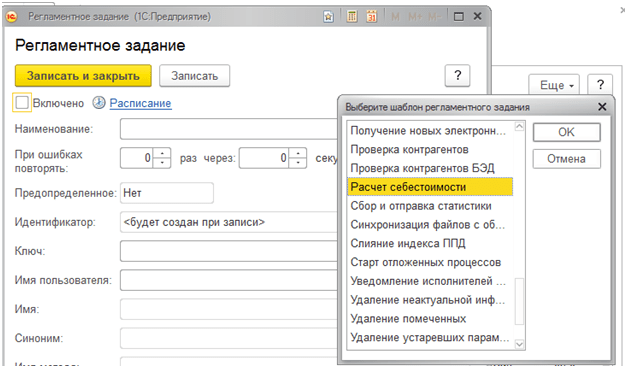627x368 pixels.
Task: Decrease the retry interval seconds spinner
Action: click(x=298, y=163)
